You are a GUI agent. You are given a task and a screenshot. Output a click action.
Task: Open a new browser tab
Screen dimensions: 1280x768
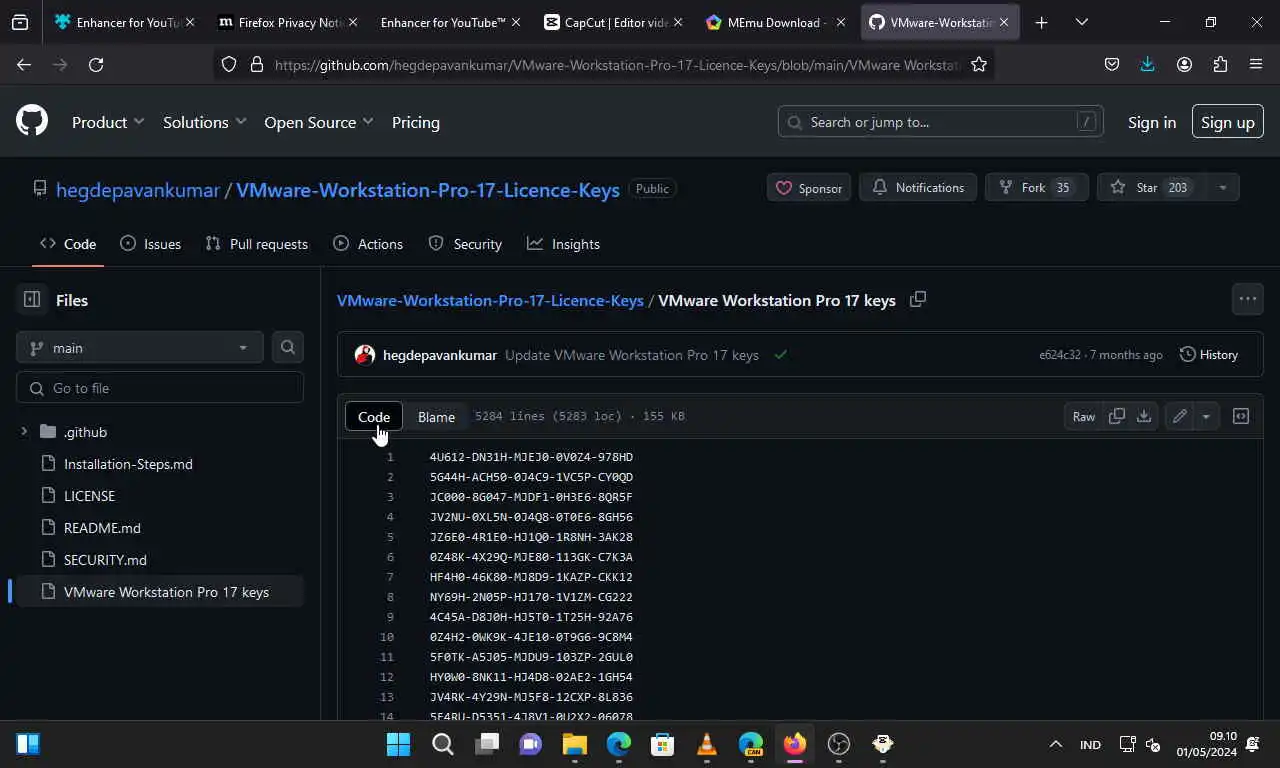coord(1041,22)
